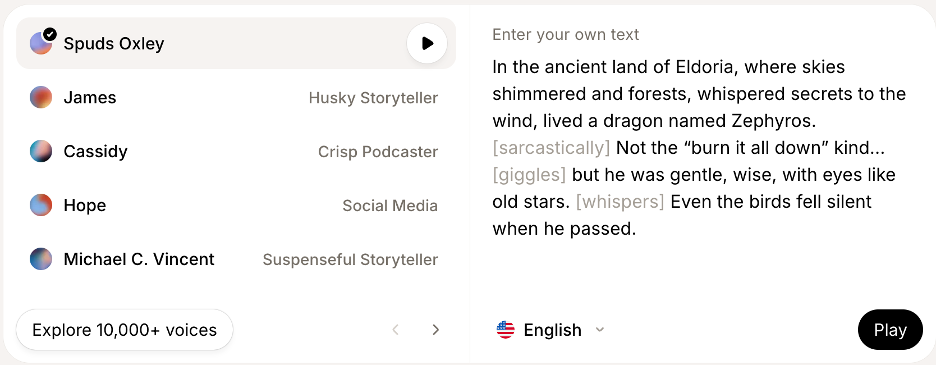Go to previous voices page arrow
936x366 pixels.
[x=395, y=330]
